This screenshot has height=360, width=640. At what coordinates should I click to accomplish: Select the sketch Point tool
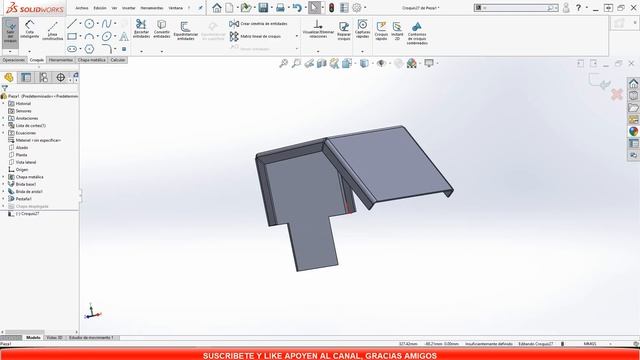124,49
